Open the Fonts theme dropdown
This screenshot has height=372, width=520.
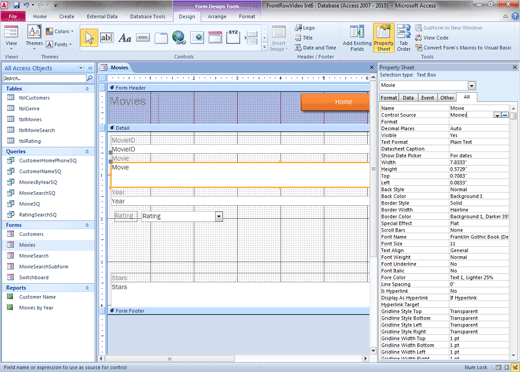[59, 44]
